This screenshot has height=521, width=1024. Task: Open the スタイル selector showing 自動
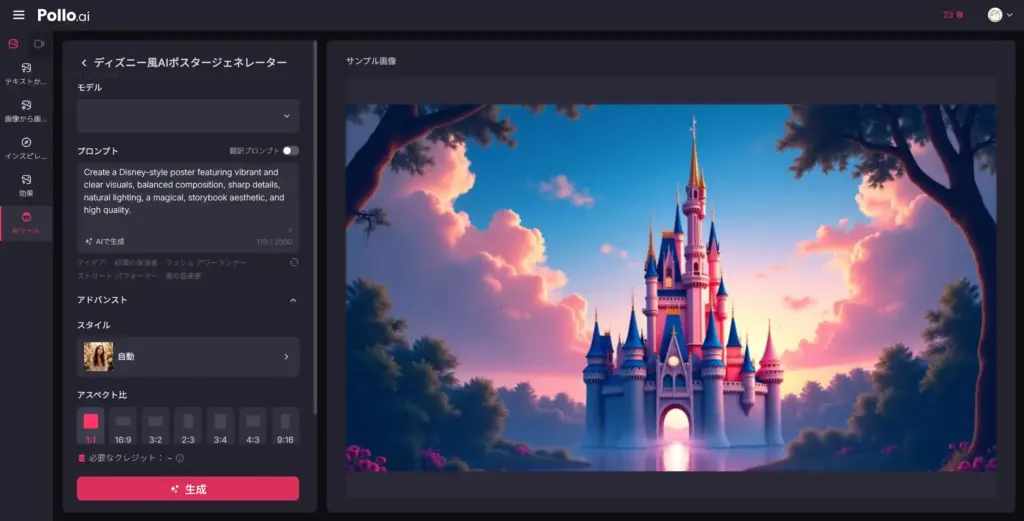coord(188,356)
